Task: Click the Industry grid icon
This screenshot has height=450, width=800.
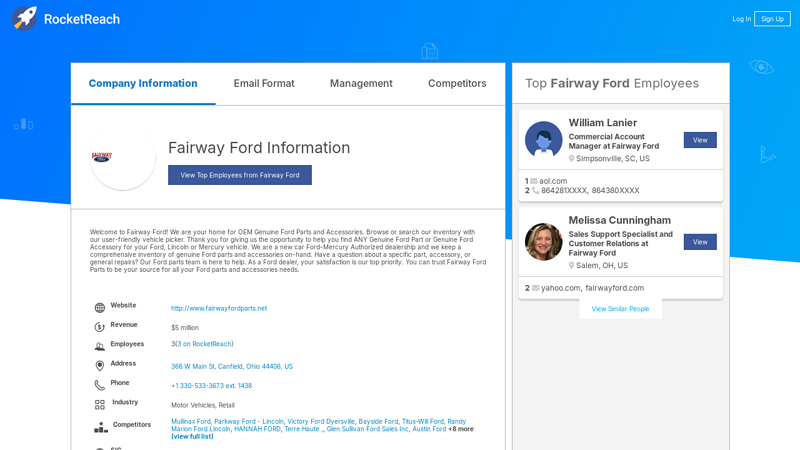Action: coord(99,405)
